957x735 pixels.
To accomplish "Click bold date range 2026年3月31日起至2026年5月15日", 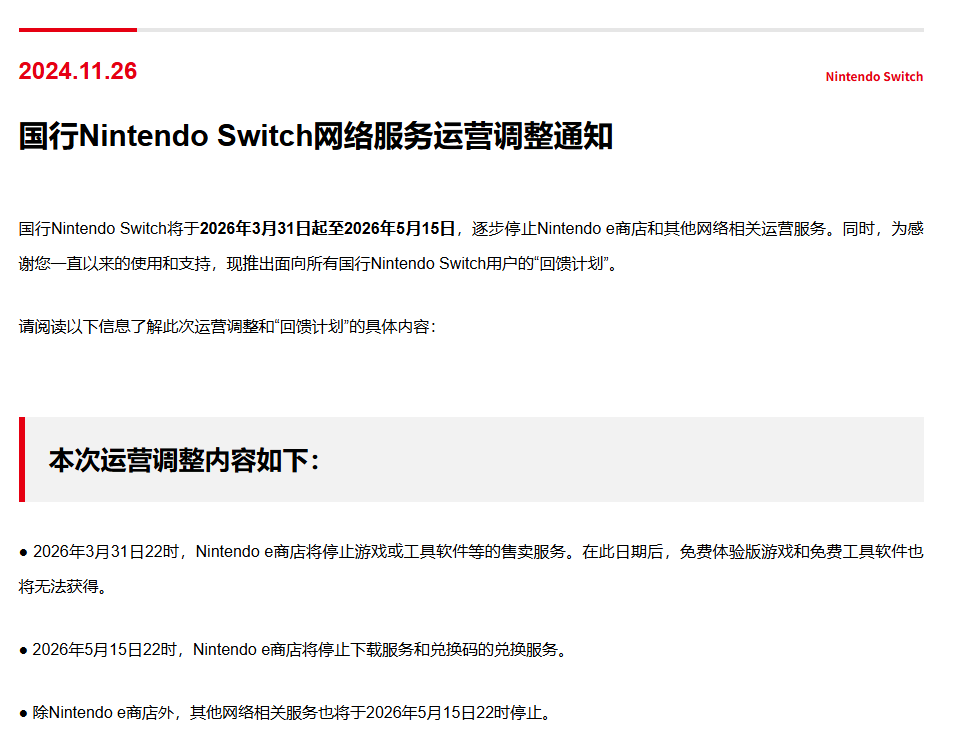I will 328,229.
